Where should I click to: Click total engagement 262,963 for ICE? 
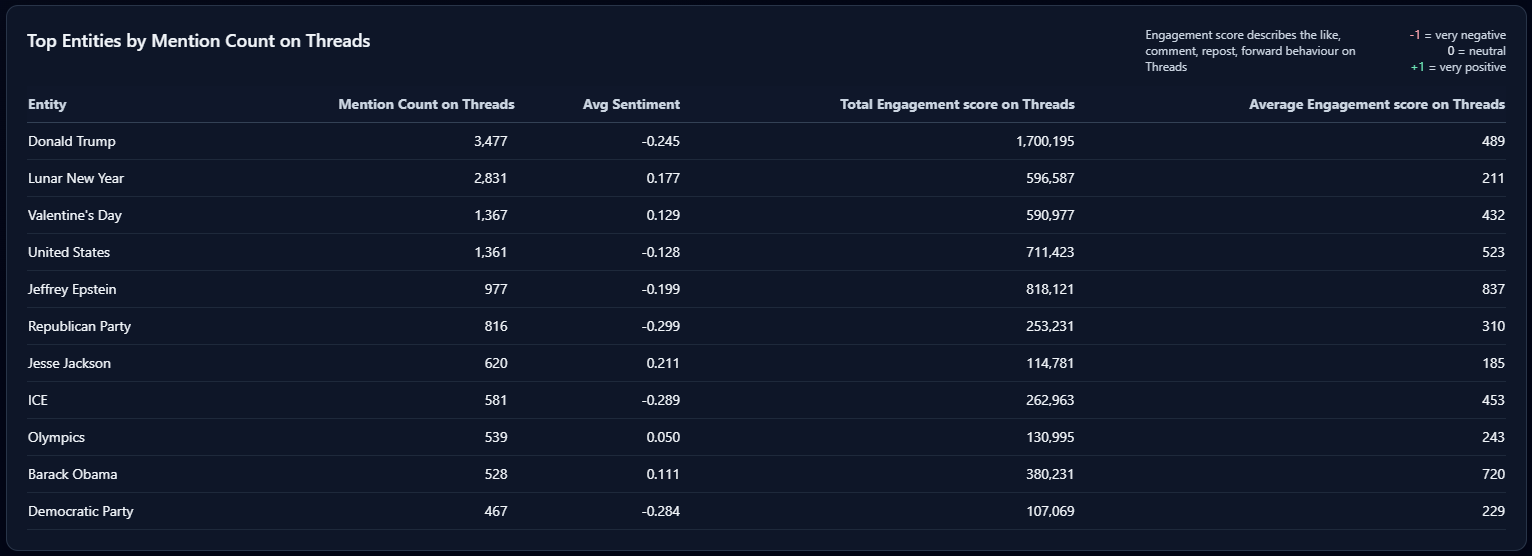point(1050,400)
